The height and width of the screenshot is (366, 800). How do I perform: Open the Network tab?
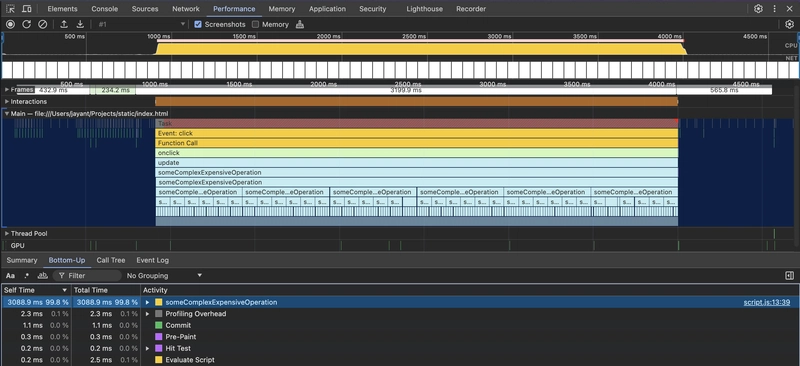click(186, 9)
